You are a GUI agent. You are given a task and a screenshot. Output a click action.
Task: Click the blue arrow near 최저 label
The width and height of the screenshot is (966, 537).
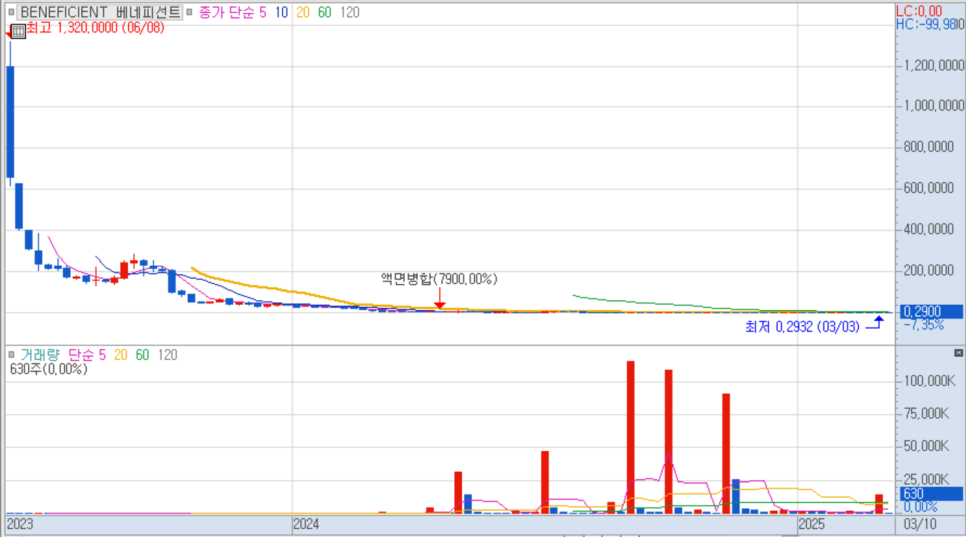(875, 323)
